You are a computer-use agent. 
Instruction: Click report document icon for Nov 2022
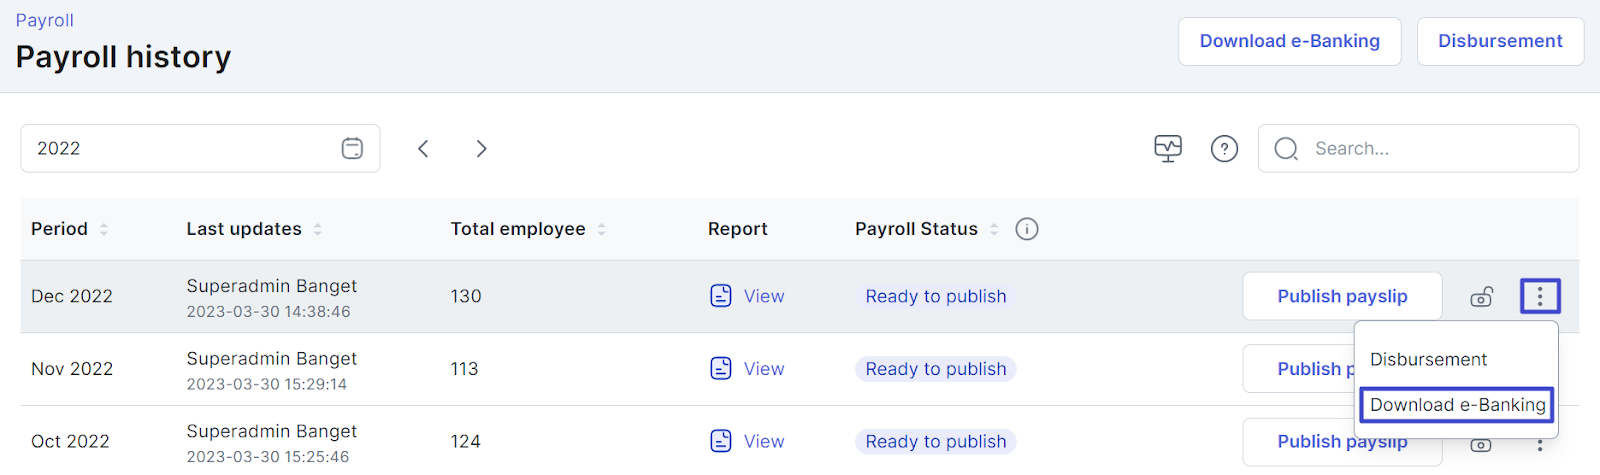tap(721, 369)
